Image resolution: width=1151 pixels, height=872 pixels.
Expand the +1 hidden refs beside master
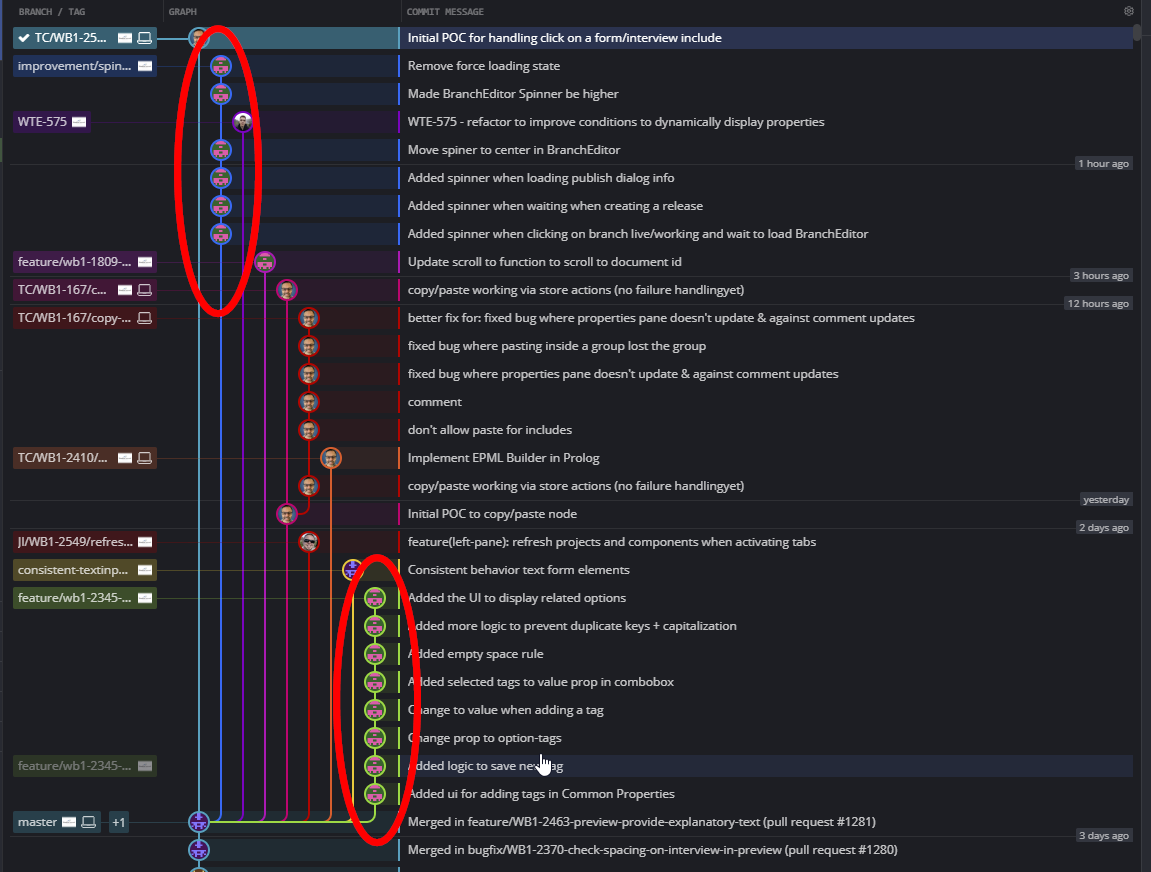[118, 822]
